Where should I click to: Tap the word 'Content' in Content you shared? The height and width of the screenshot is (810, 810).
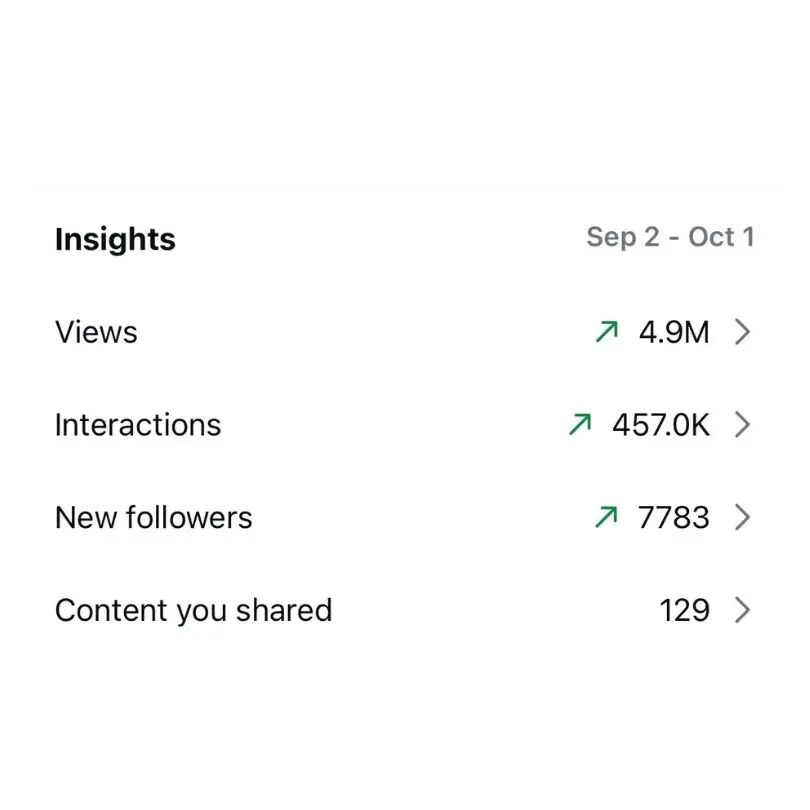(112, 610)
